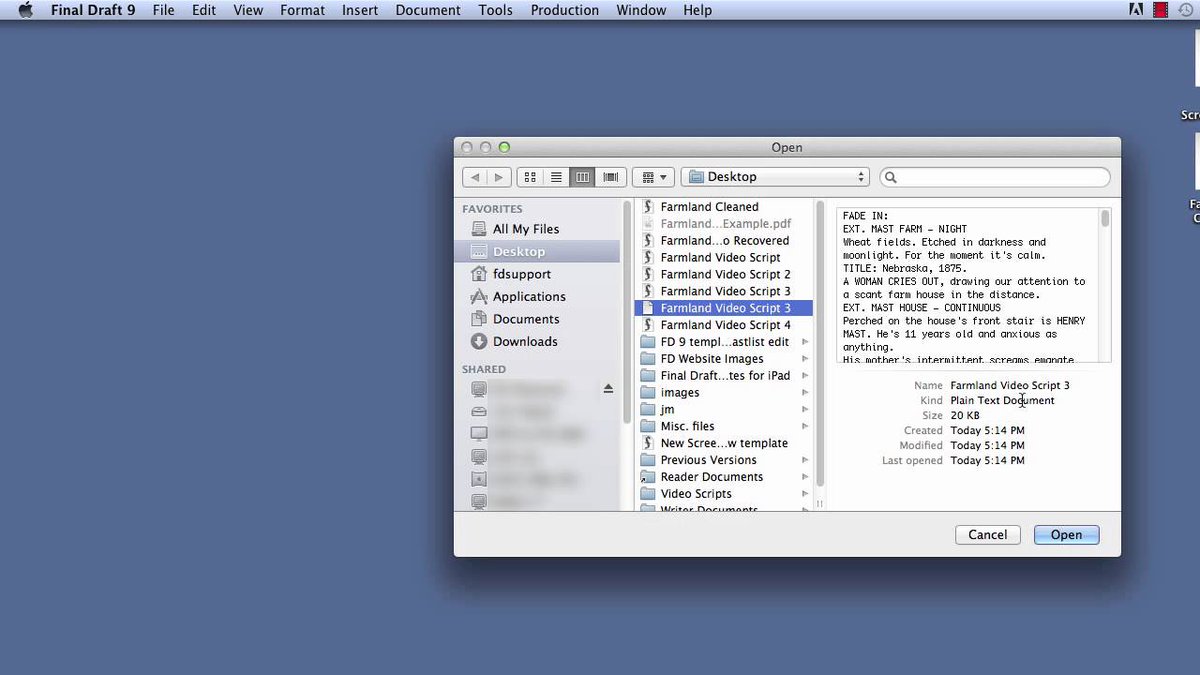Click script icon of Farmland...o Recovered
The width and height of the screenshot is (1200, 675).
coord(647,241)
